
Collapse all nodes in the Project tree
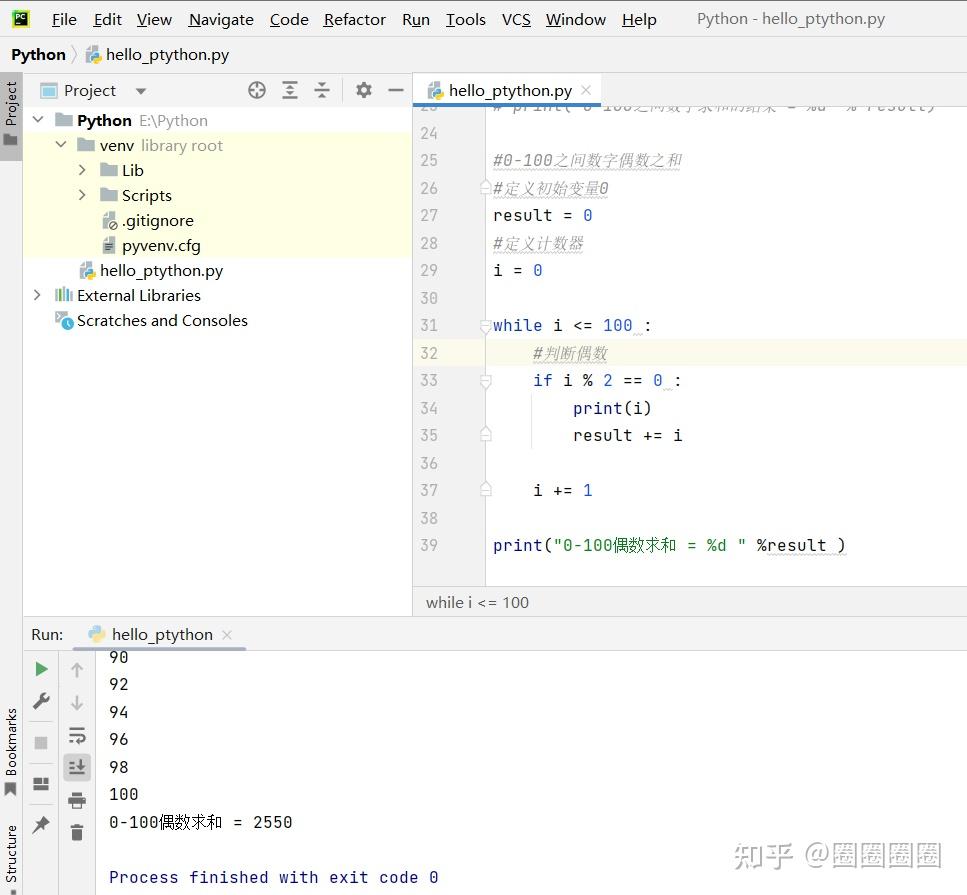coord(322,90)
